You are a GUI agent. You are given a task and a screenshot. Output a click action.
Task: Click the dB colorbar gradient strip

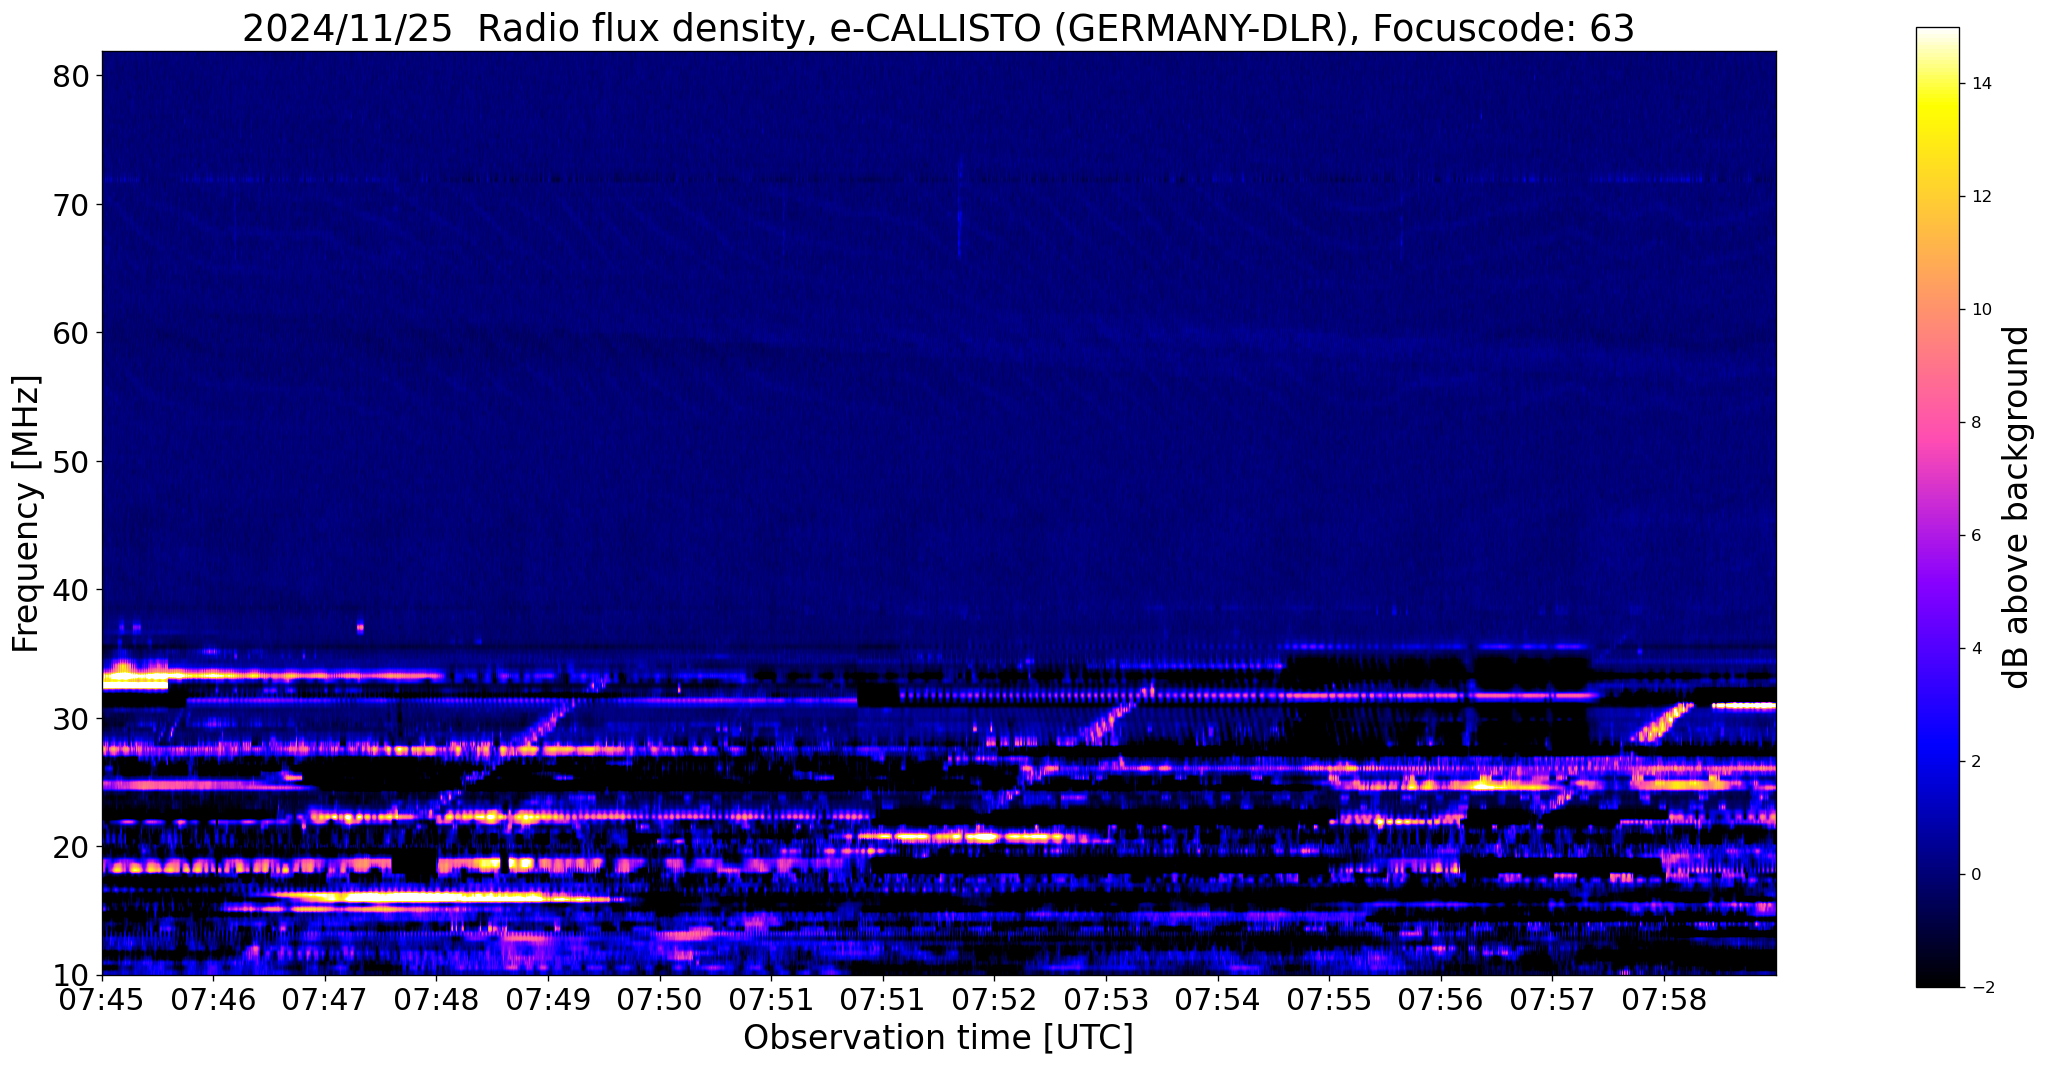1937,507
